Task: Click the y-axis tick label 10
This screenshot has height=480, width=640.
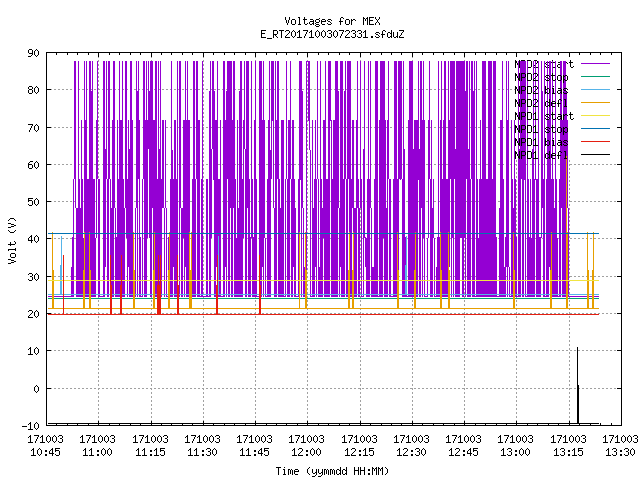Action: coord(33,351)
